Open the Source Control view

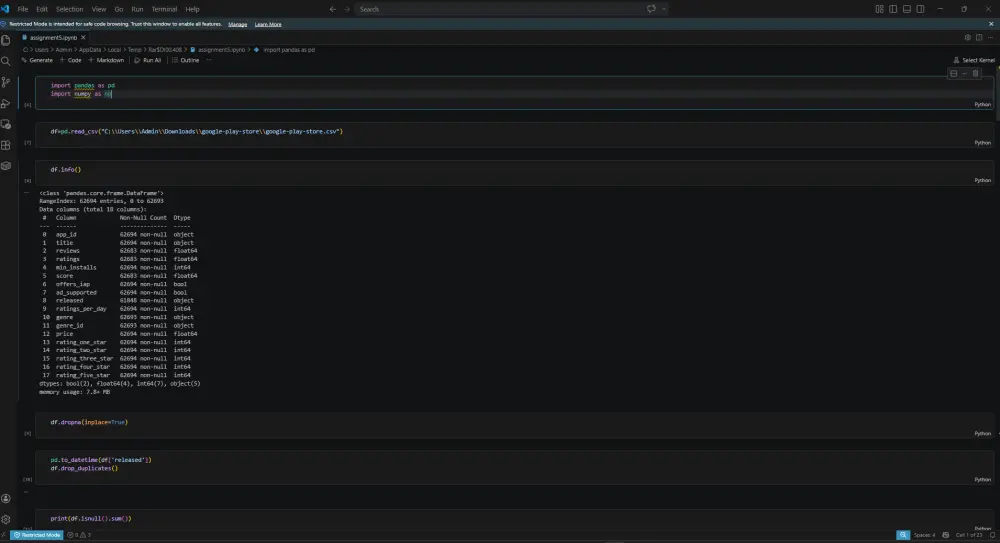pyautogui.click(x=6, y=82)
